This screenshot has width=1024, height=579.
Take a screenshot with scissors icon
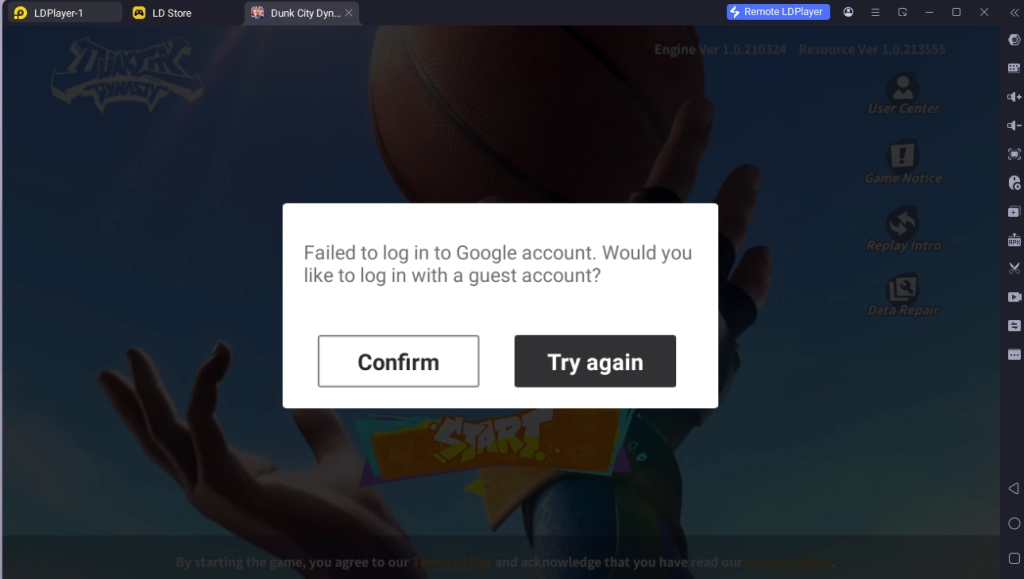click(x=1014, y=268)
